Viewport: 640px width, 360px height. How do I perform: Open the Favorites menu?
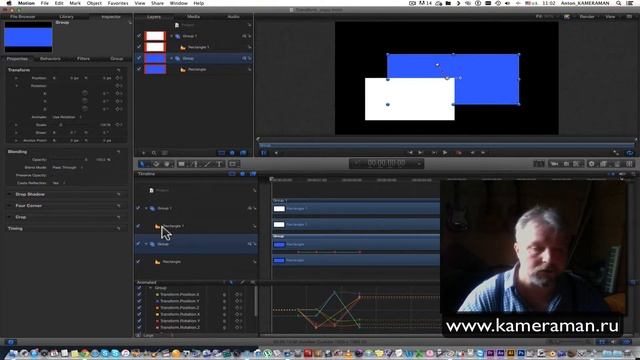coord(118,3)
